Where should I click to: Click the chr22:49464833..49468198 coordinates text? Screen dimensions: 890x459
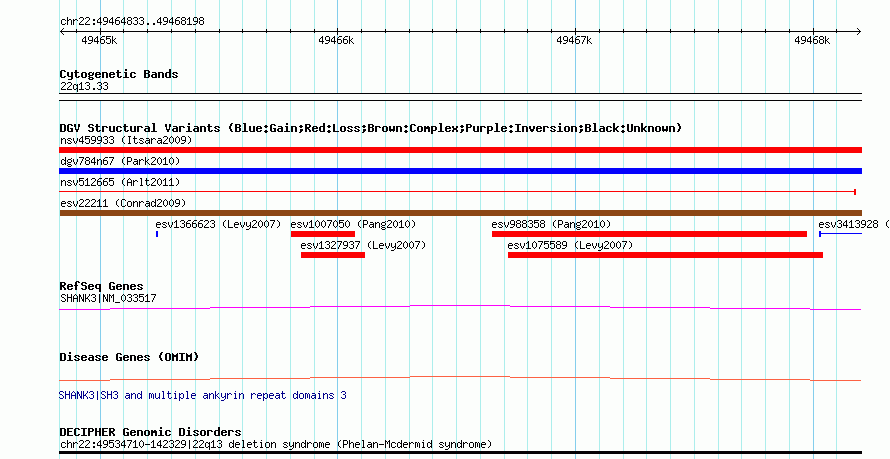[132, 22]
